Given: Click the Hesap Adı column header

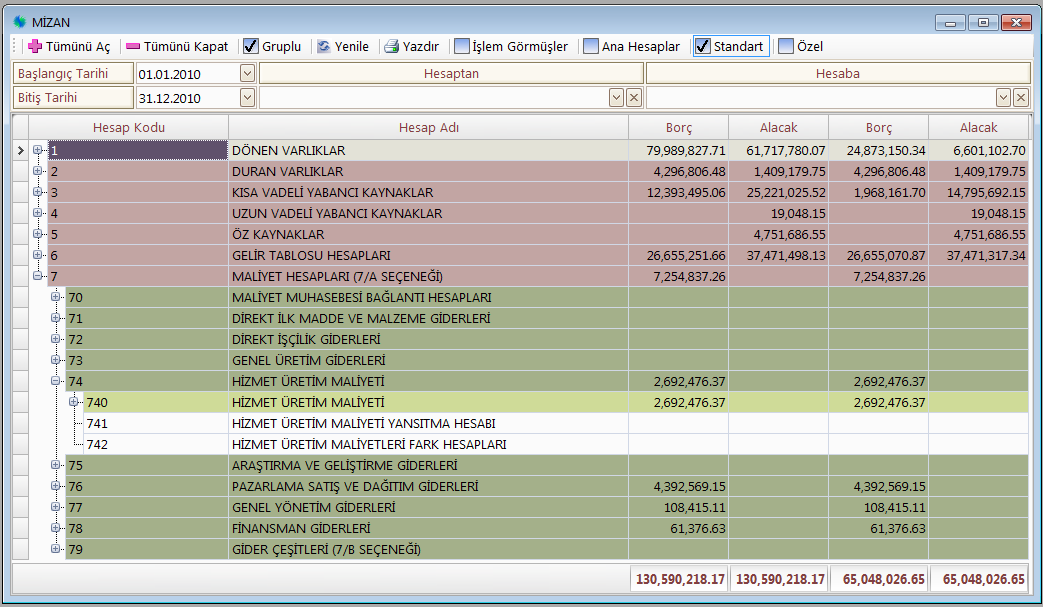Looking at the screenshot, I should coord(428,128).
